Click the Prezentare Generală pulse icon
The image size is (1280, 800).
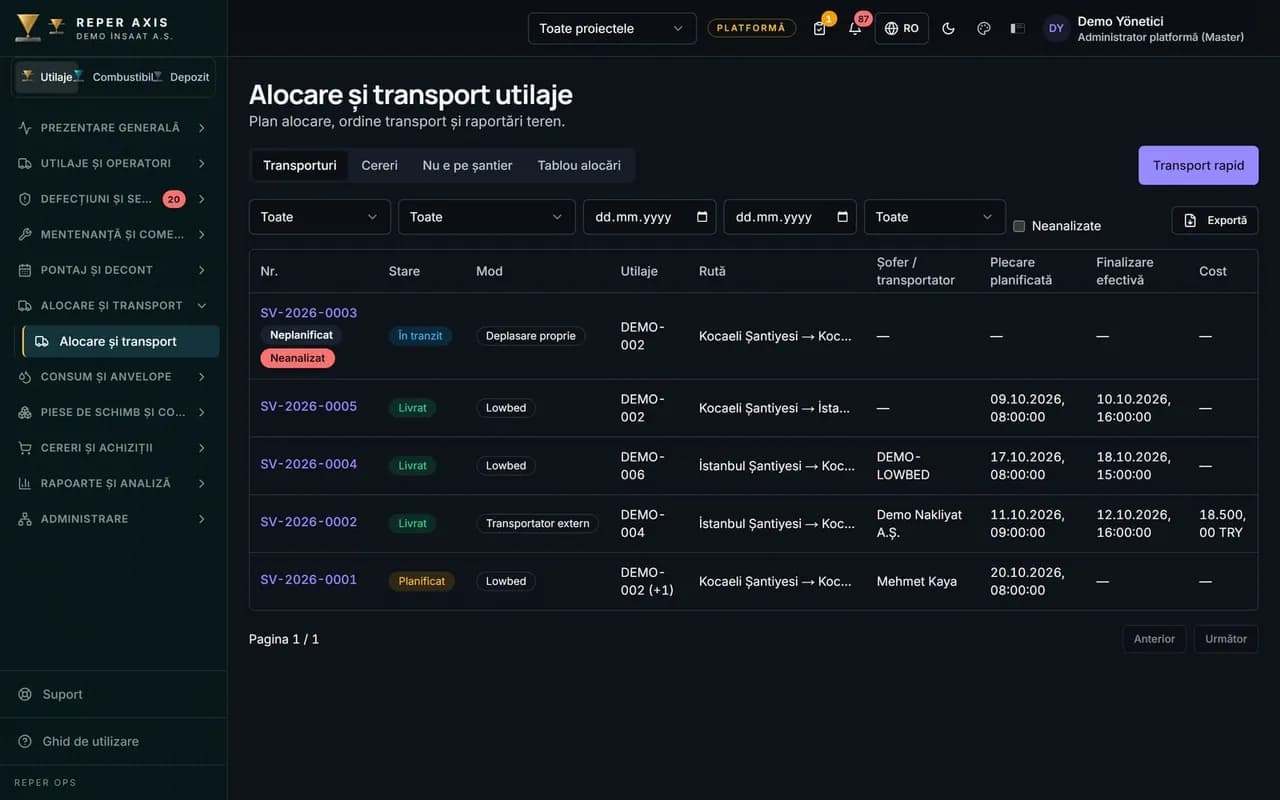coord(25,128)
